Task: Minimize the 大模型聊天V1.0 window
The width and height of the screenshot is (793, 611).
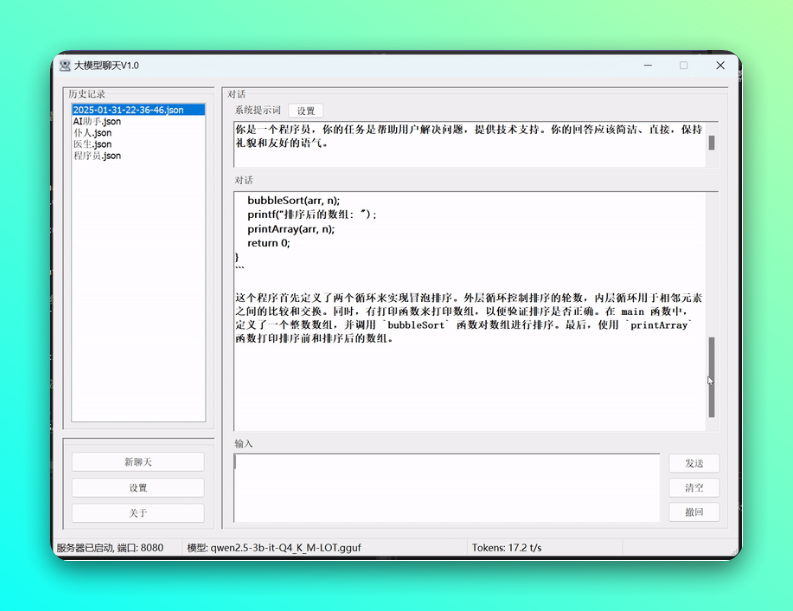Action: pyautogui.click(x=648, y=65)
